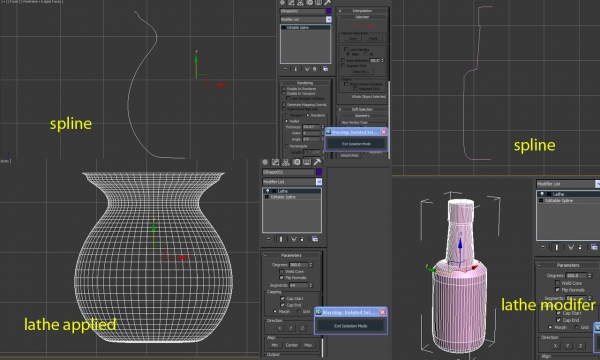Check Lock Handles in the Selection rollout
The image size is (600, 360).
coord(346,49)
